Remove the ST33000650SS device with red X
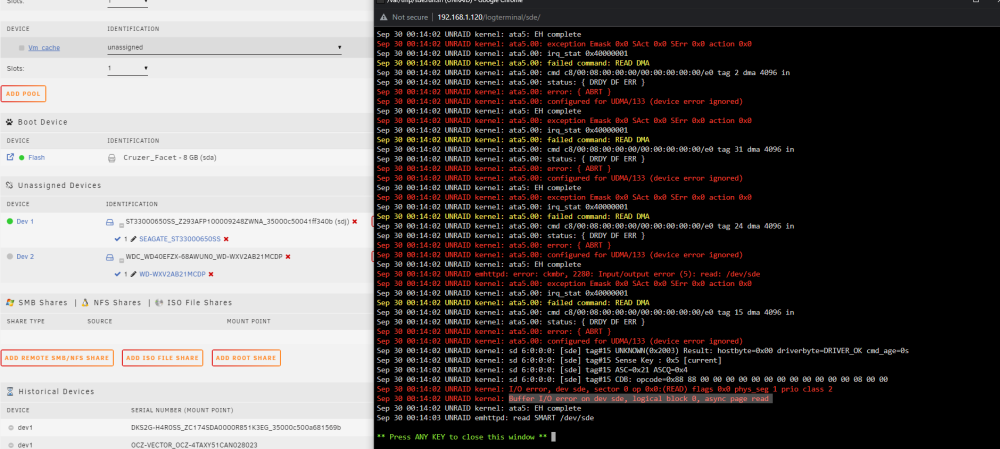Image resolution: width=1000 pixels, height=449 pixels. (x=355, y=221)
